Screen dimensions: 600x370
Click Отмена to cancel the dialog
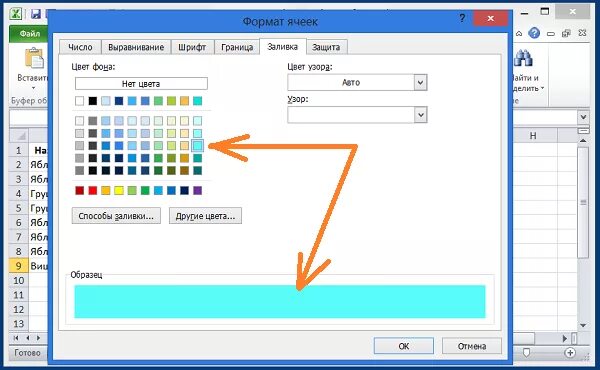click(x=472, y=346)
